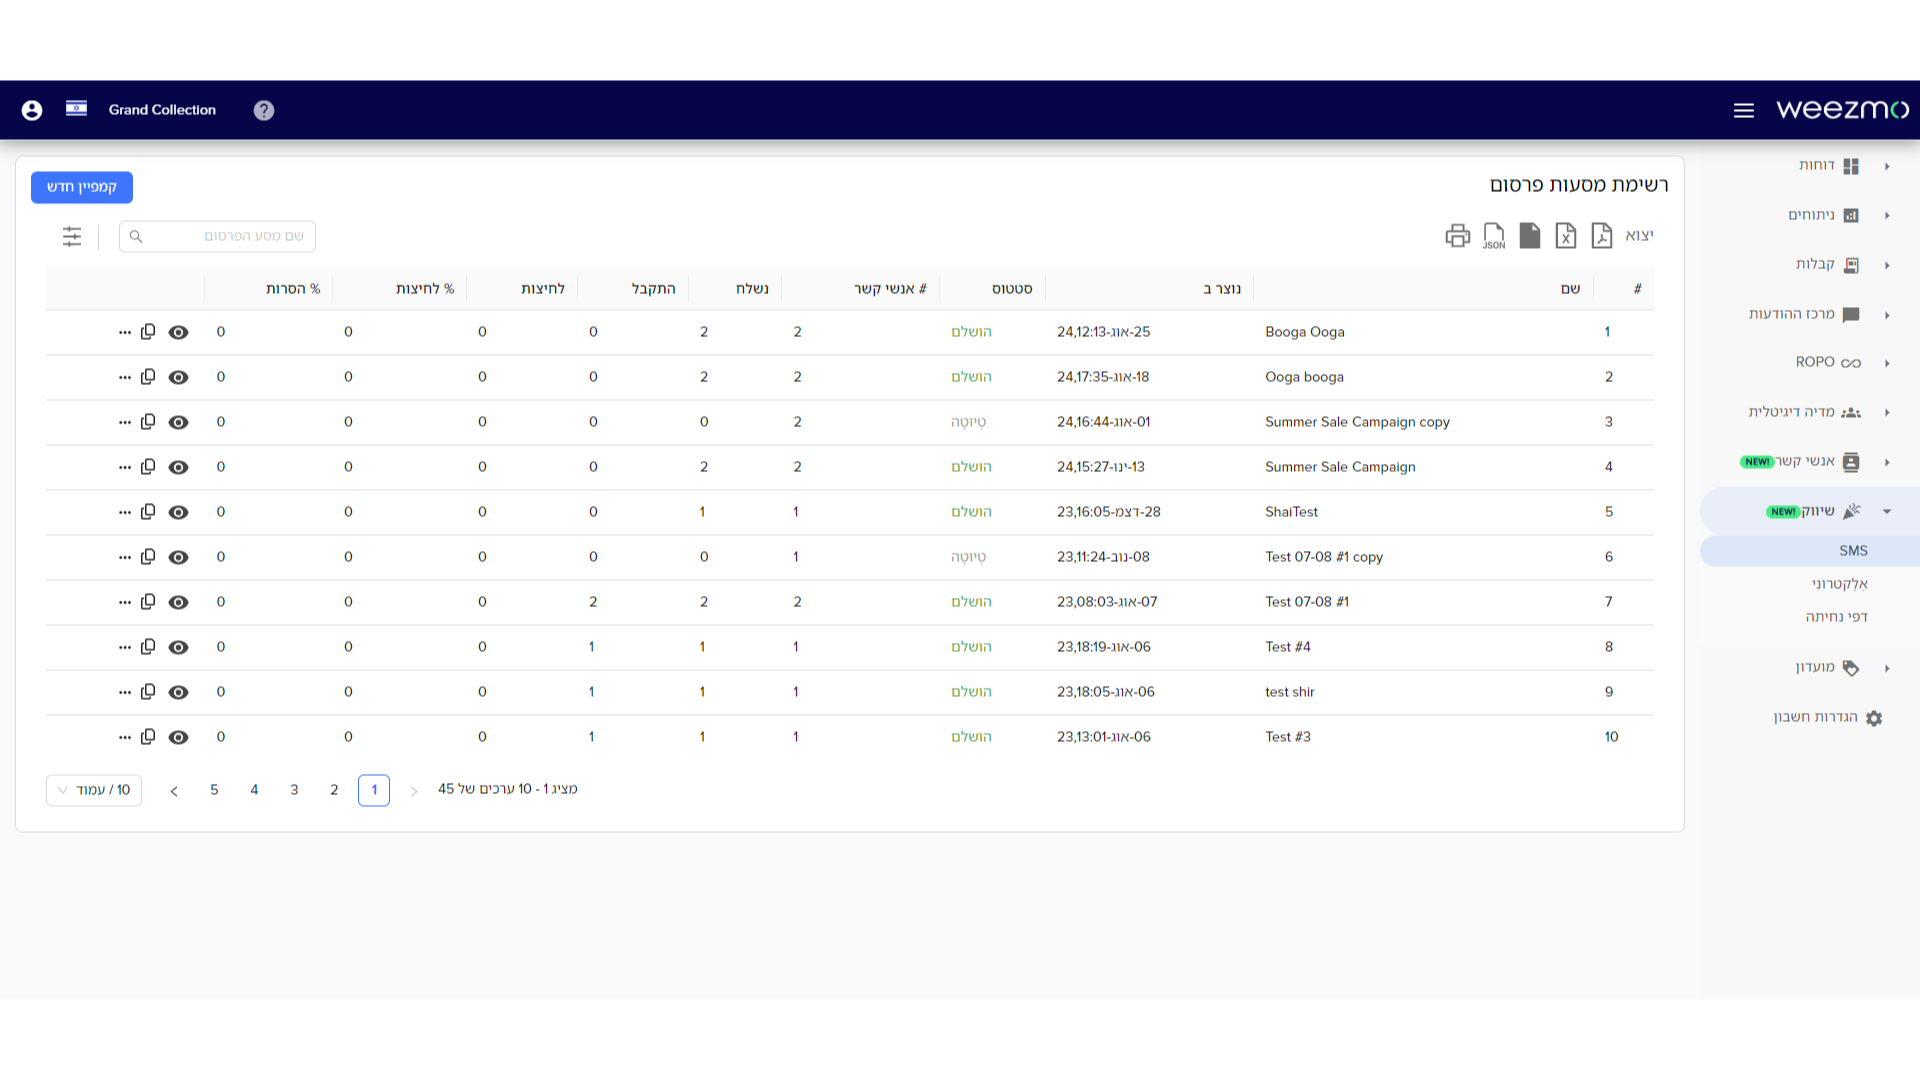View the Test #3 eye icon
The image size is (1920, 1080).
coord(178,738)
